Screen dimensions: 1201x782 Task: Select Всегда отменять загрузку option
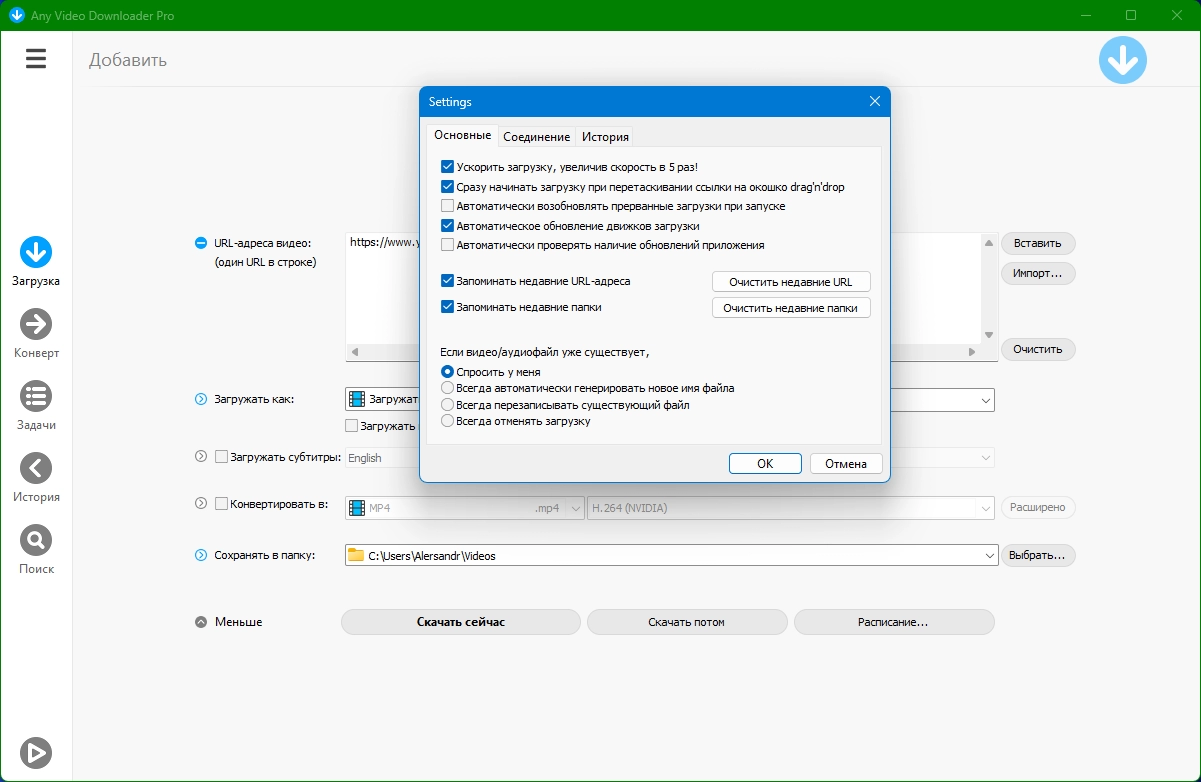point(447,421)
